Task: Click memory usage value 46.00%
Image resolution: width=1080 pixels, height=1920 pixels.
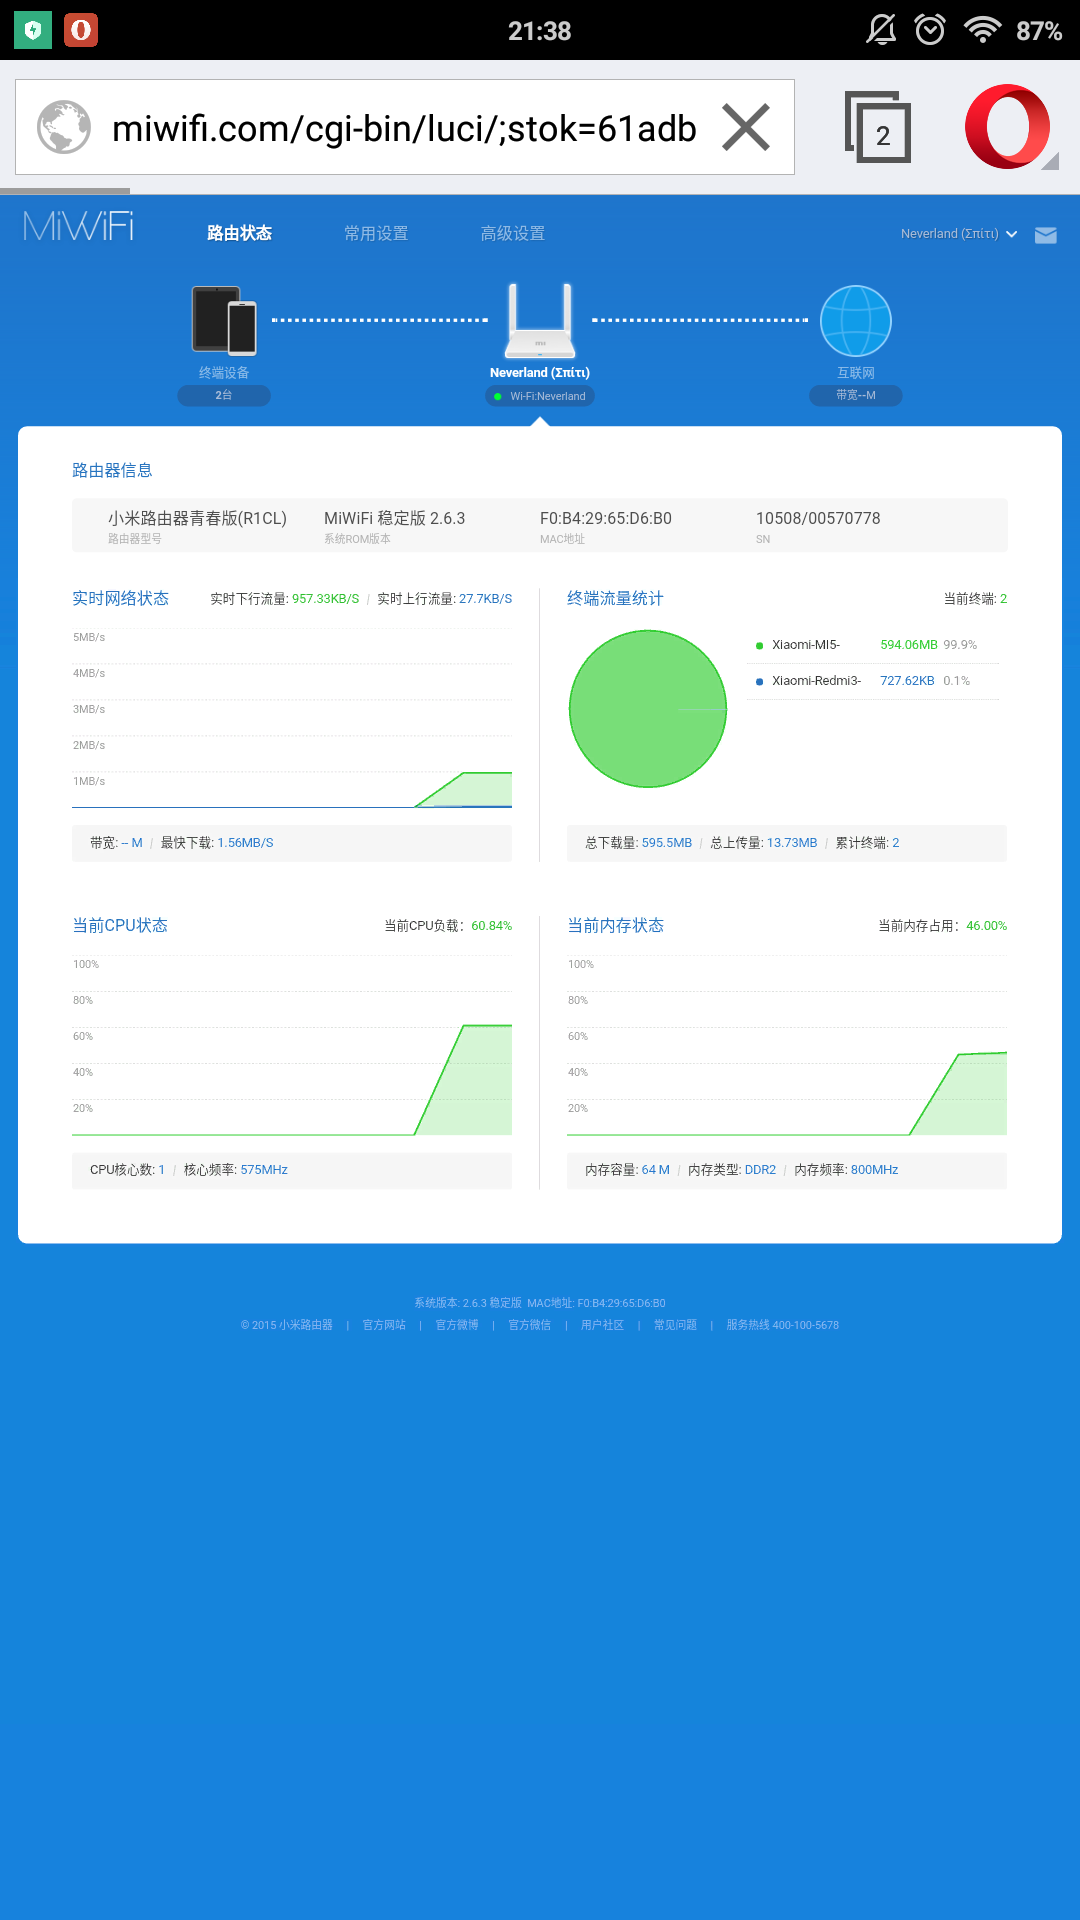Action: tap(986, 926)
